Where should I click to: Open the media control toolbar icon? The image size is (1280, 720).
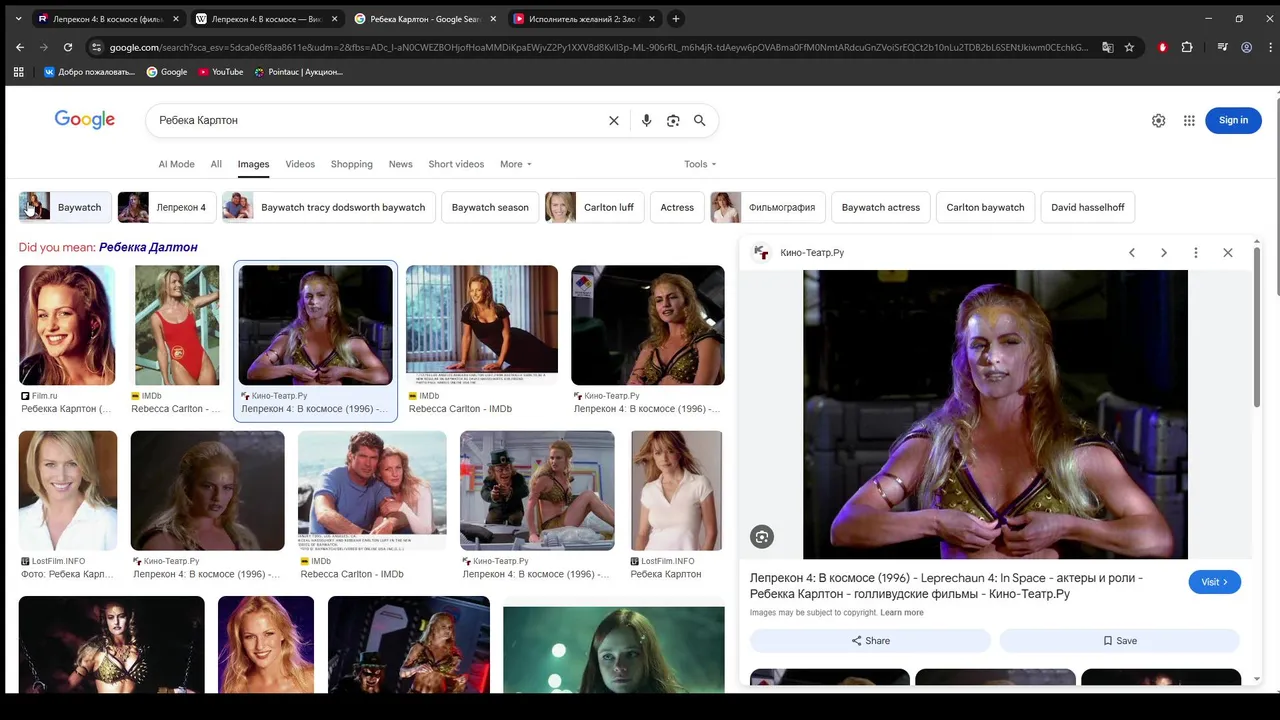tap(1222, 47)
